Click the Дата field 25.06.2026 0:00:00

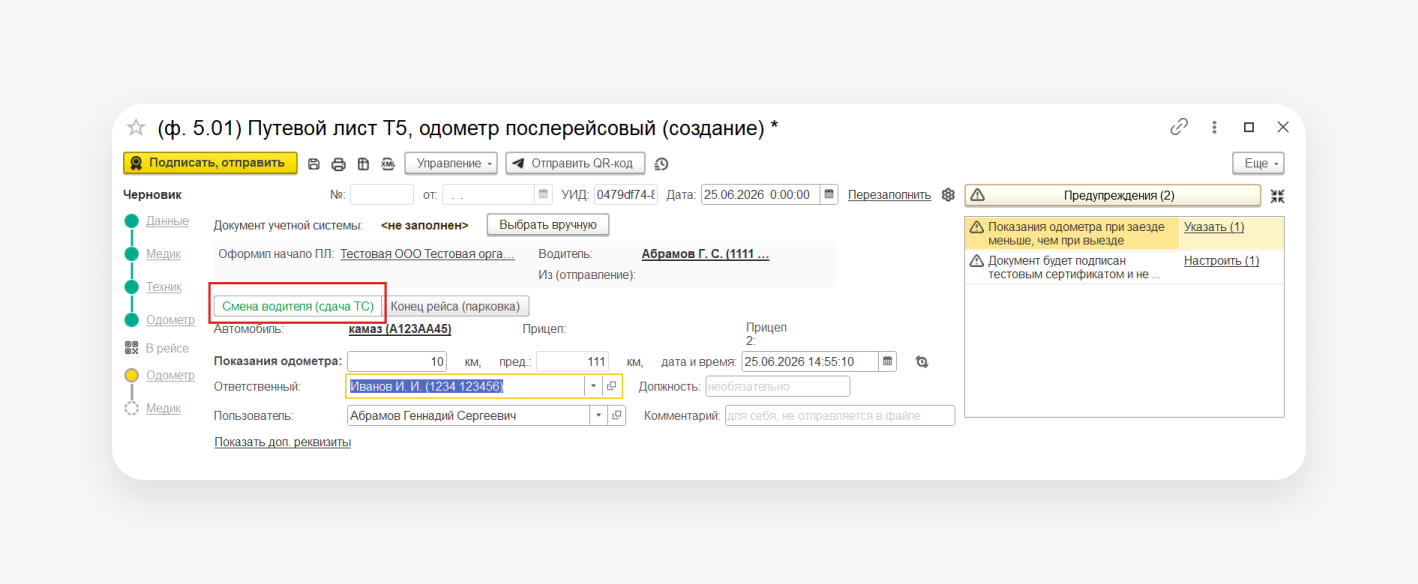(760, 195)
